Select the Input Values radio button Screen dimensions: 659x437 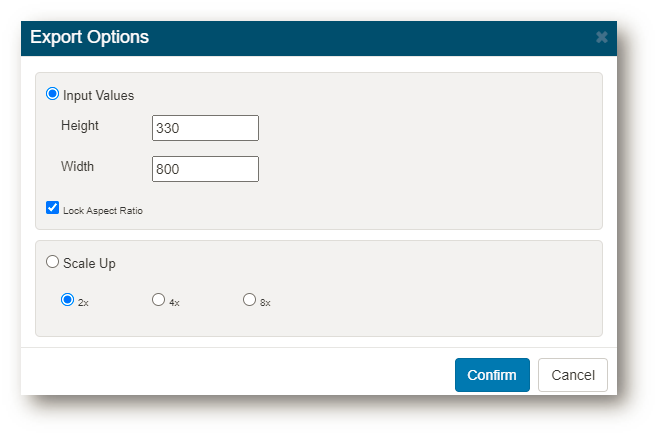tap(53, 94)
